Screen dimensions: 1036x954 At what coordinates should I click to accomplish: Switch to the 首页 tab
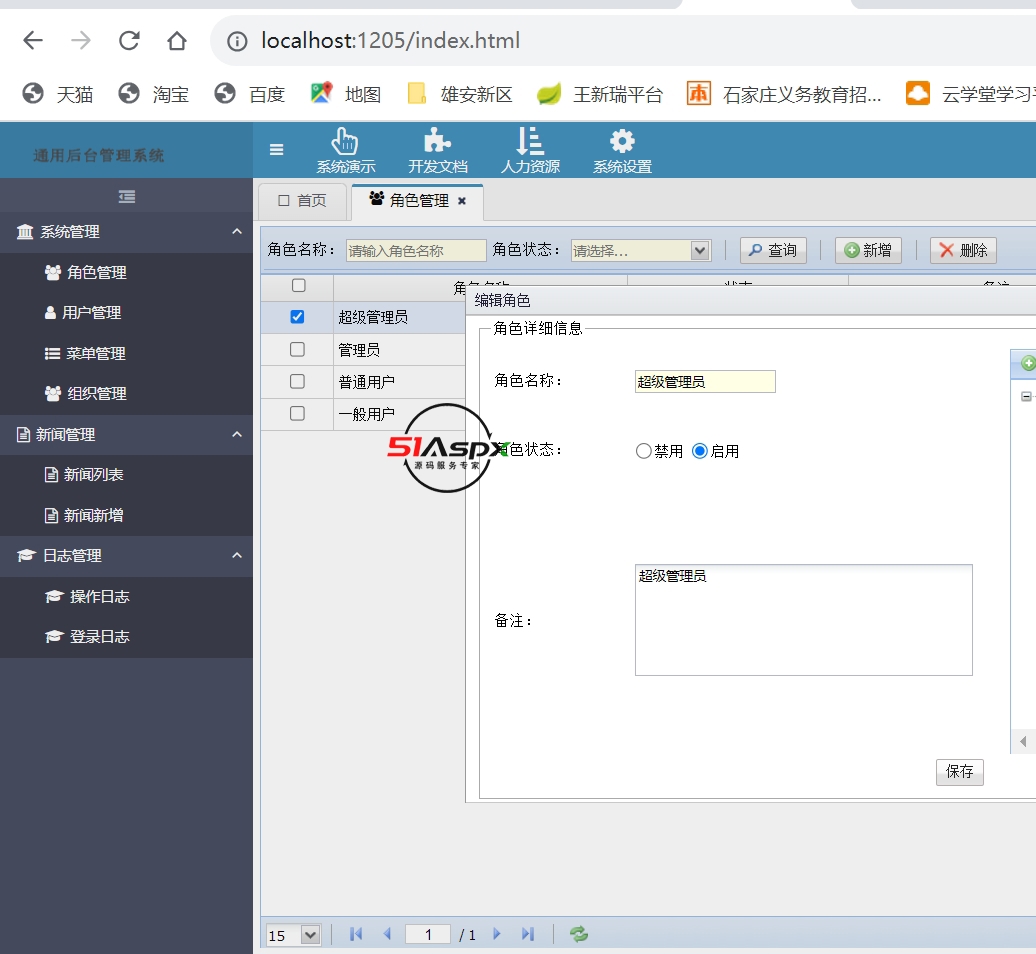(303, 201)
